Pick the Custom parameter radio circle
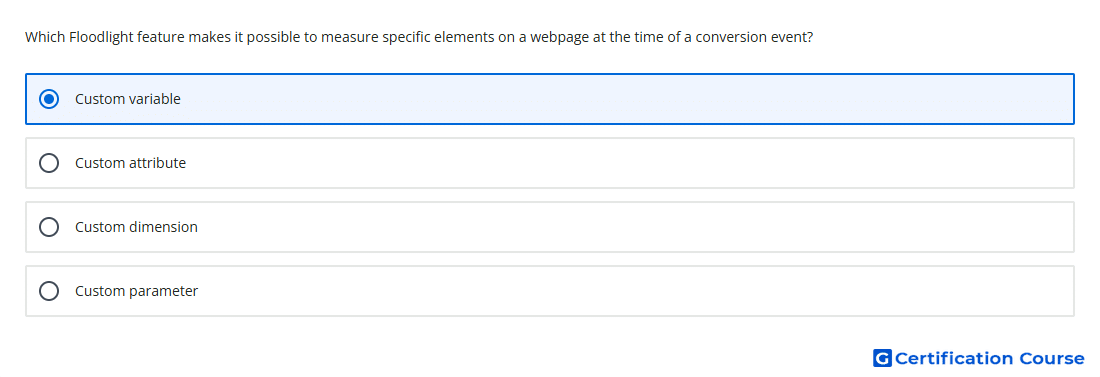 tap(49, 291)
